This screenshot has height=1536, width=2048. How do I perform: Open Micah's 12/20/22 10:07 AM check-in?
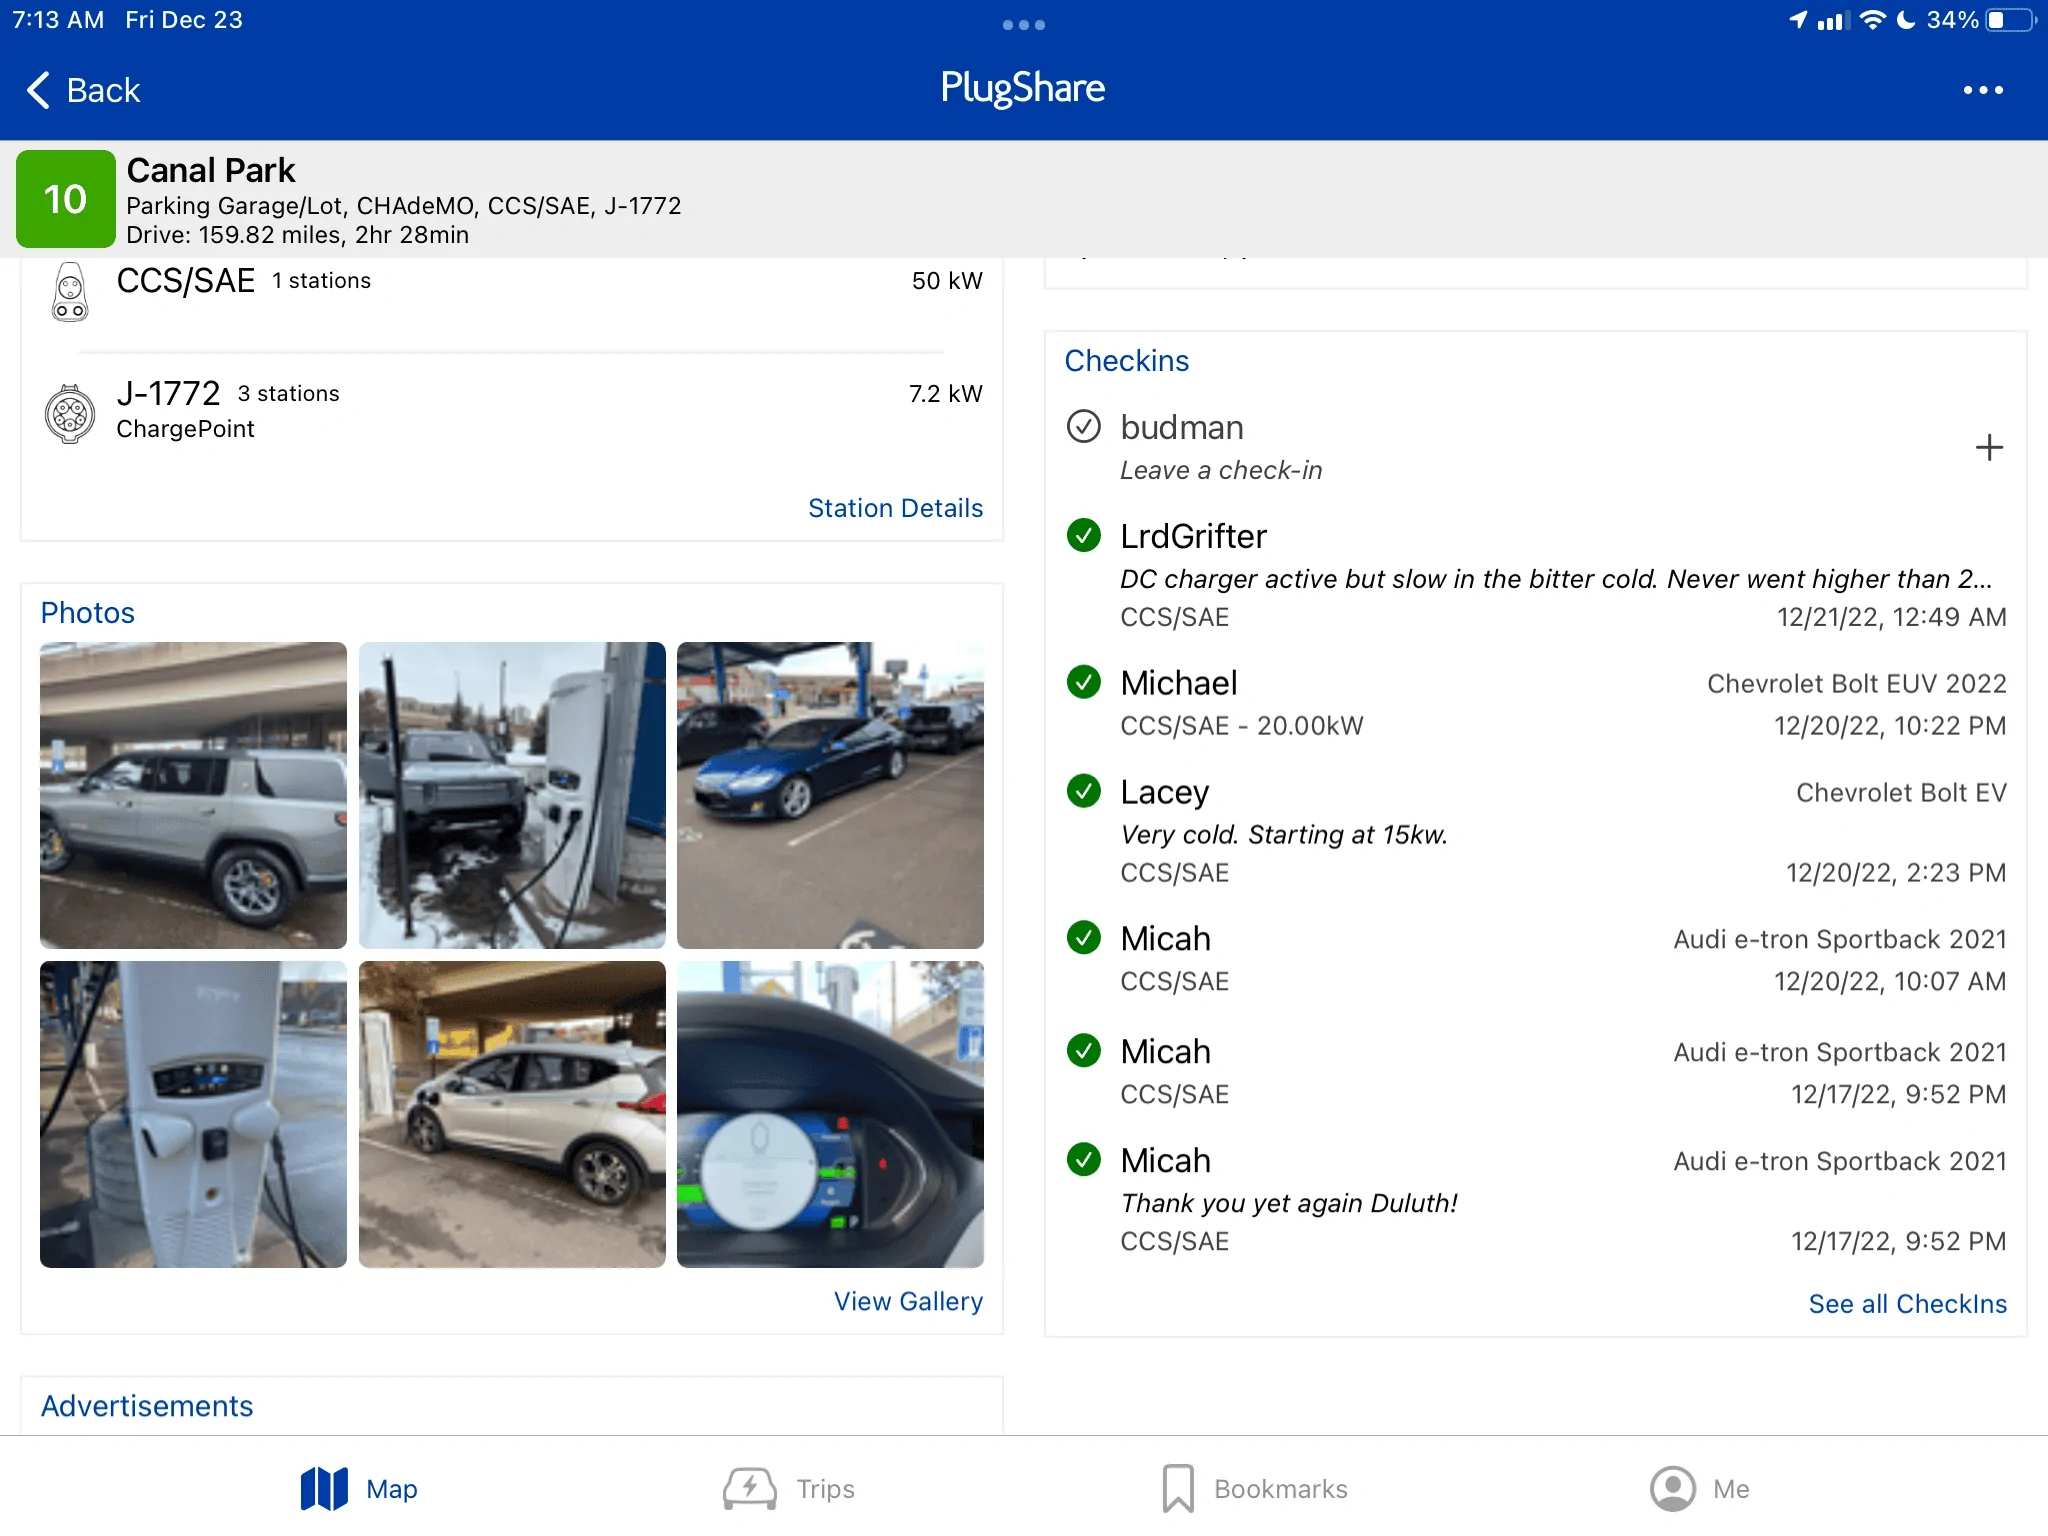click(1536, 960)
